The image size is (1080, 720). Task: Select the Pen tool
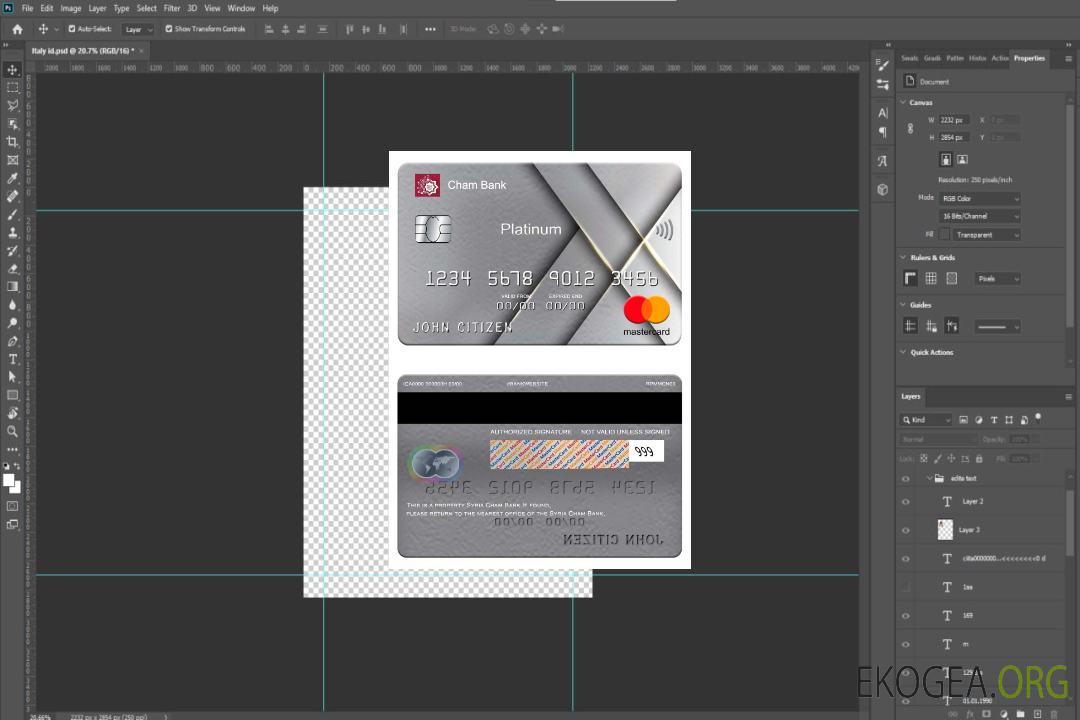coord(12,341)
